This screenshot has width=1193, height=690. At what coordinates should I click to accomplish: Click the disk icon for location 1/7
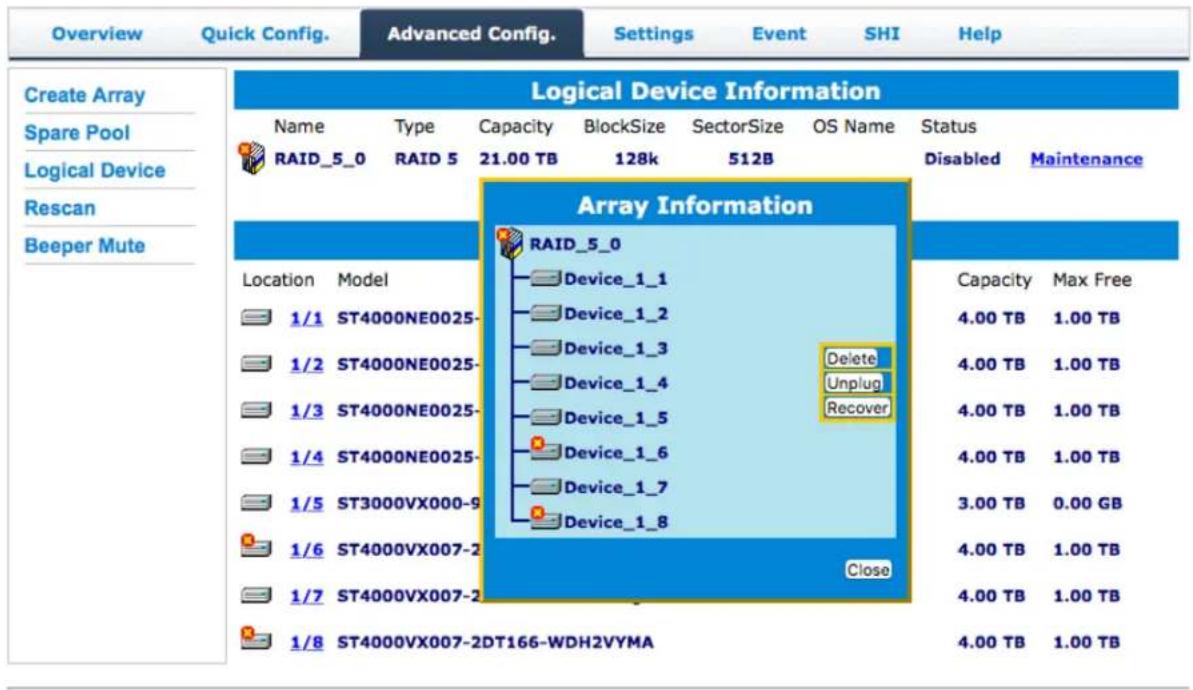coord(256,595)
